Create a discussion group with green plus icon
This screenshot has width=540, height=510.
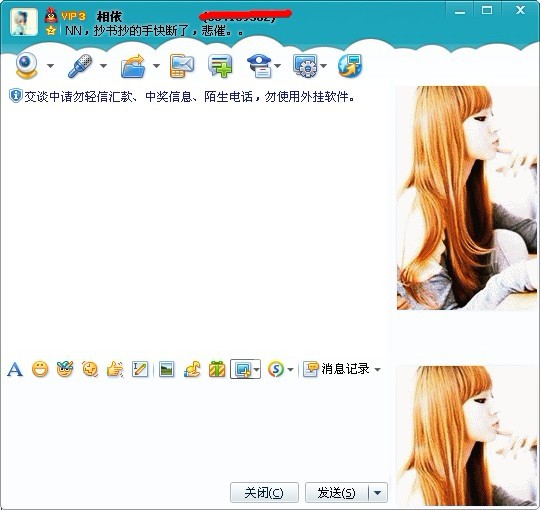(x=220, y=66)
